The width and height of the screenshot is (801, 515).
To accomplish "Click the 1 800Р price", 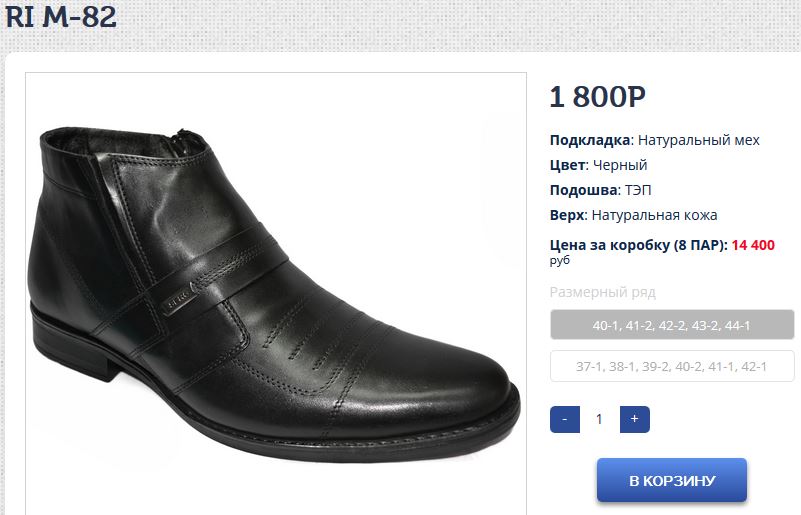I will 598,97.
